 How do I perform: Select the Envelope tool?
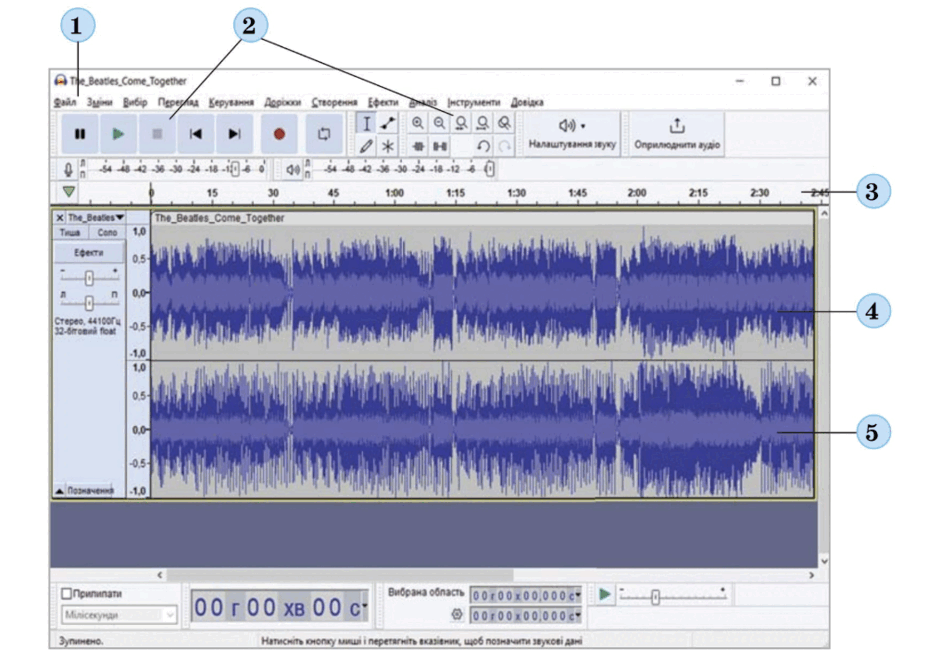(x=388, y=124)
